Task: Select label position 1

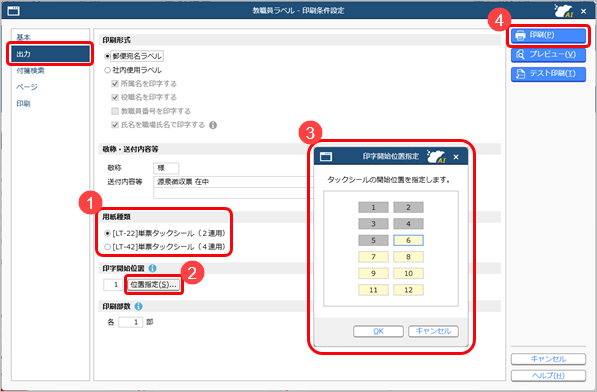Action: pyautogui.click(x=373, y=207)
